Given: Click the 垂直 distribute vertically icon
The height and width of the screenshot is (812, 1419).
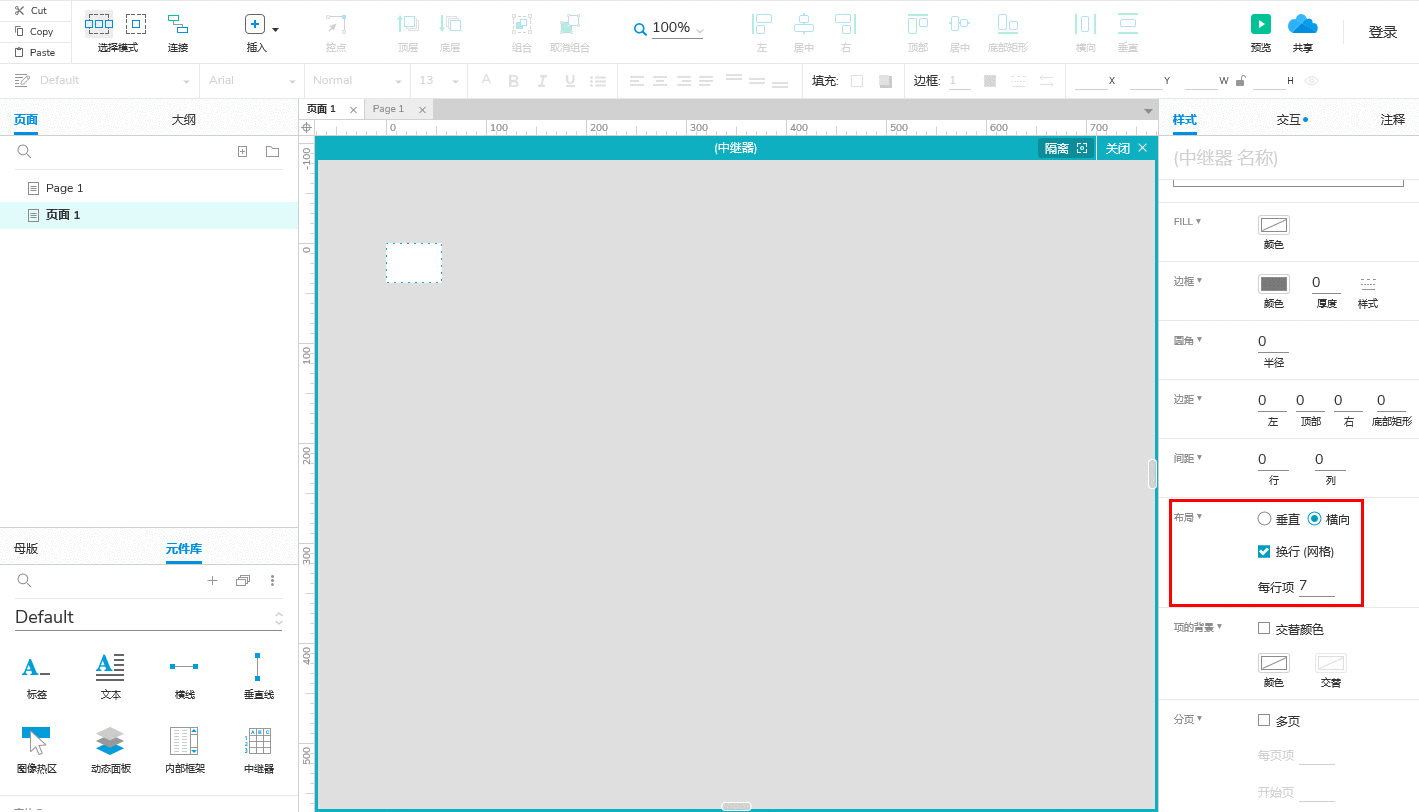Looking at the screenshot, I should click(1128, 24).
